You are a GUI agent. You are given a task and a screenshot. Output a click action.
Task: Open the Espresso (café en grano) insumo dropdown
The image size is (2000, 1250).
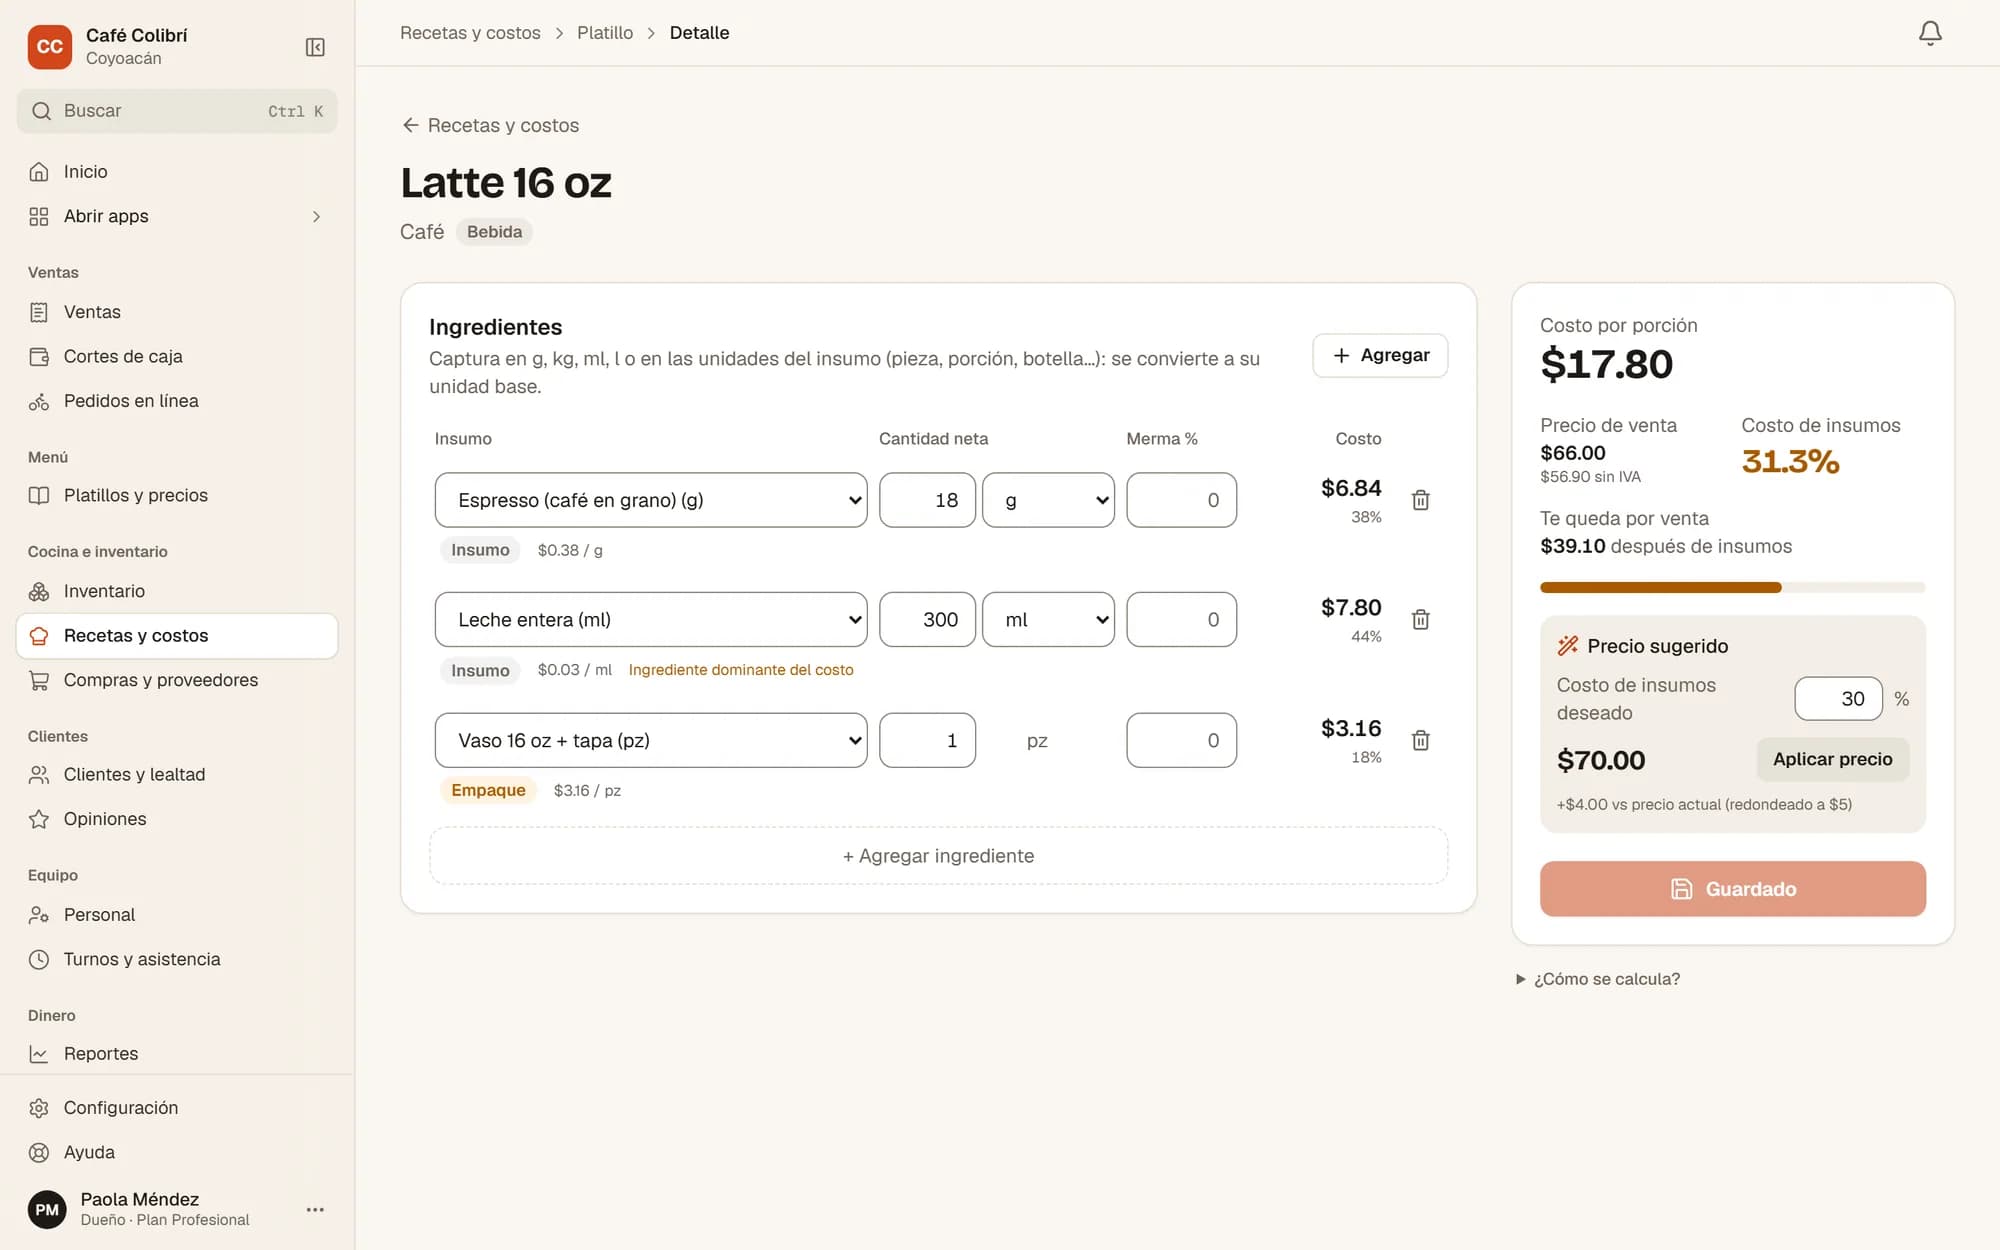651,500
